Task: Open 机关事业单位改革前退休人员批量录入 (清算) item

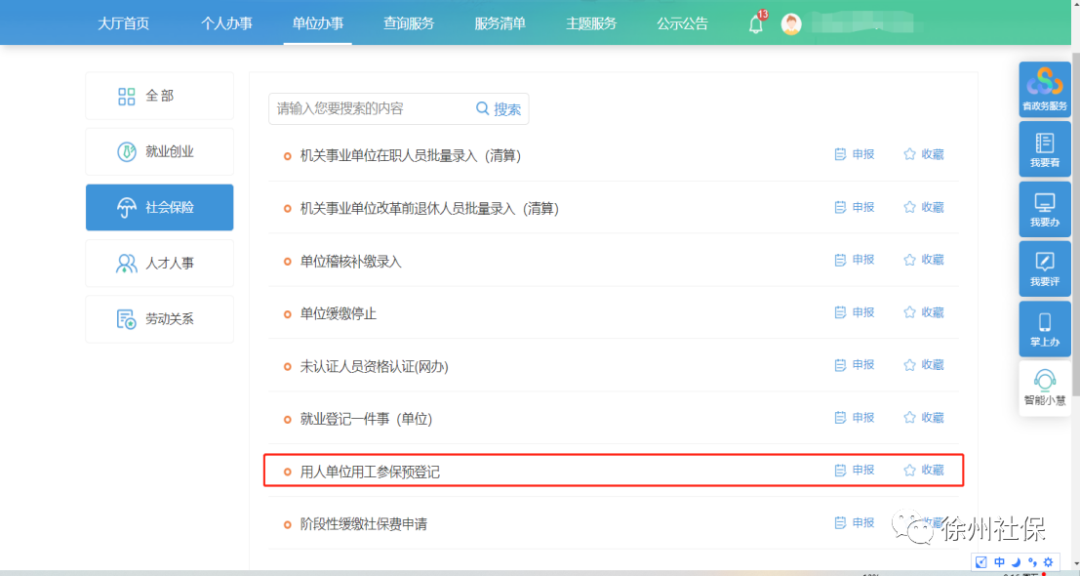Action: click(x=429, y=209)
